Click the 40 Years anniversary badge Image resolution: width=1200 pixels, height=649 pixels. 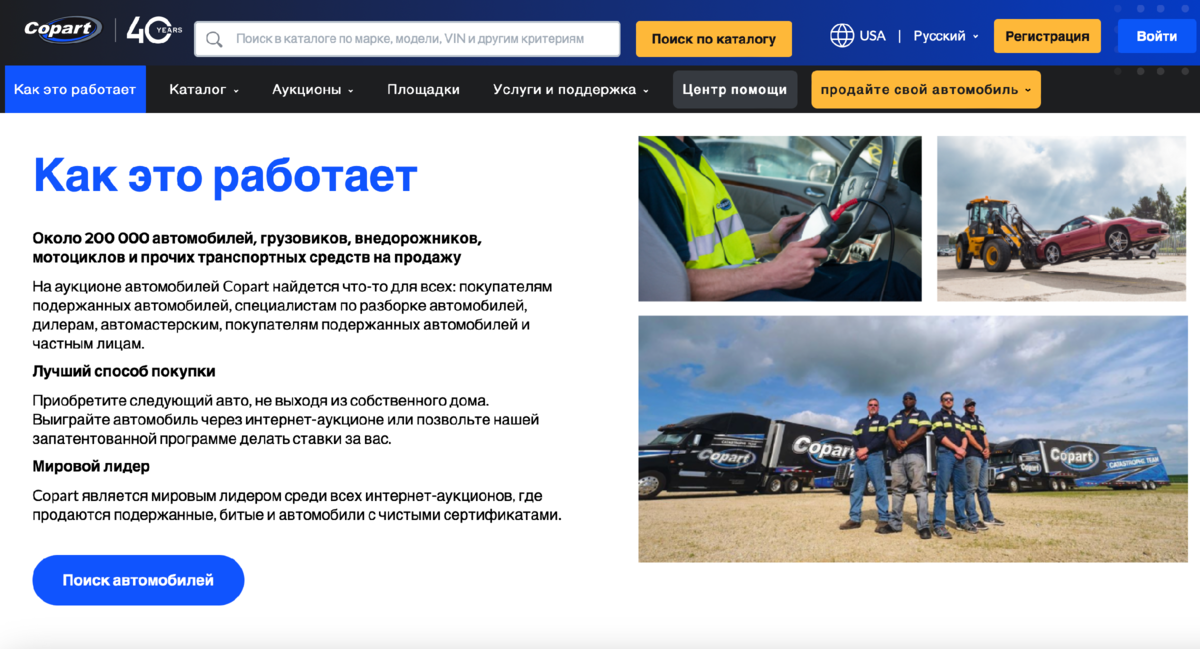click(x=154, y=30)
